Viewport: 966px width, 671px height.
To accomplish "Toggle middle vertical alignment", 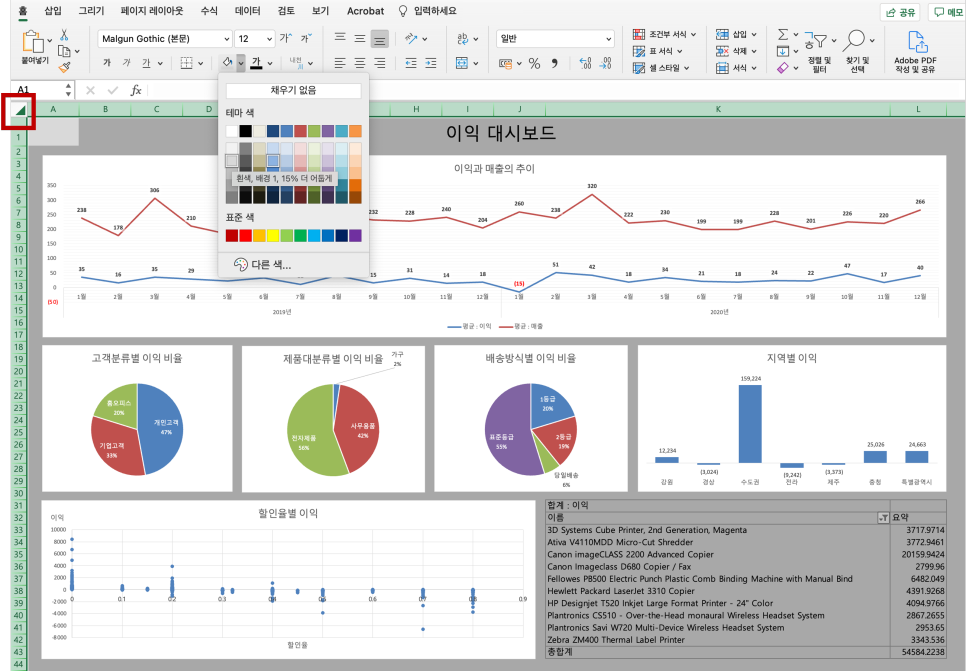I will click(360, 38).
